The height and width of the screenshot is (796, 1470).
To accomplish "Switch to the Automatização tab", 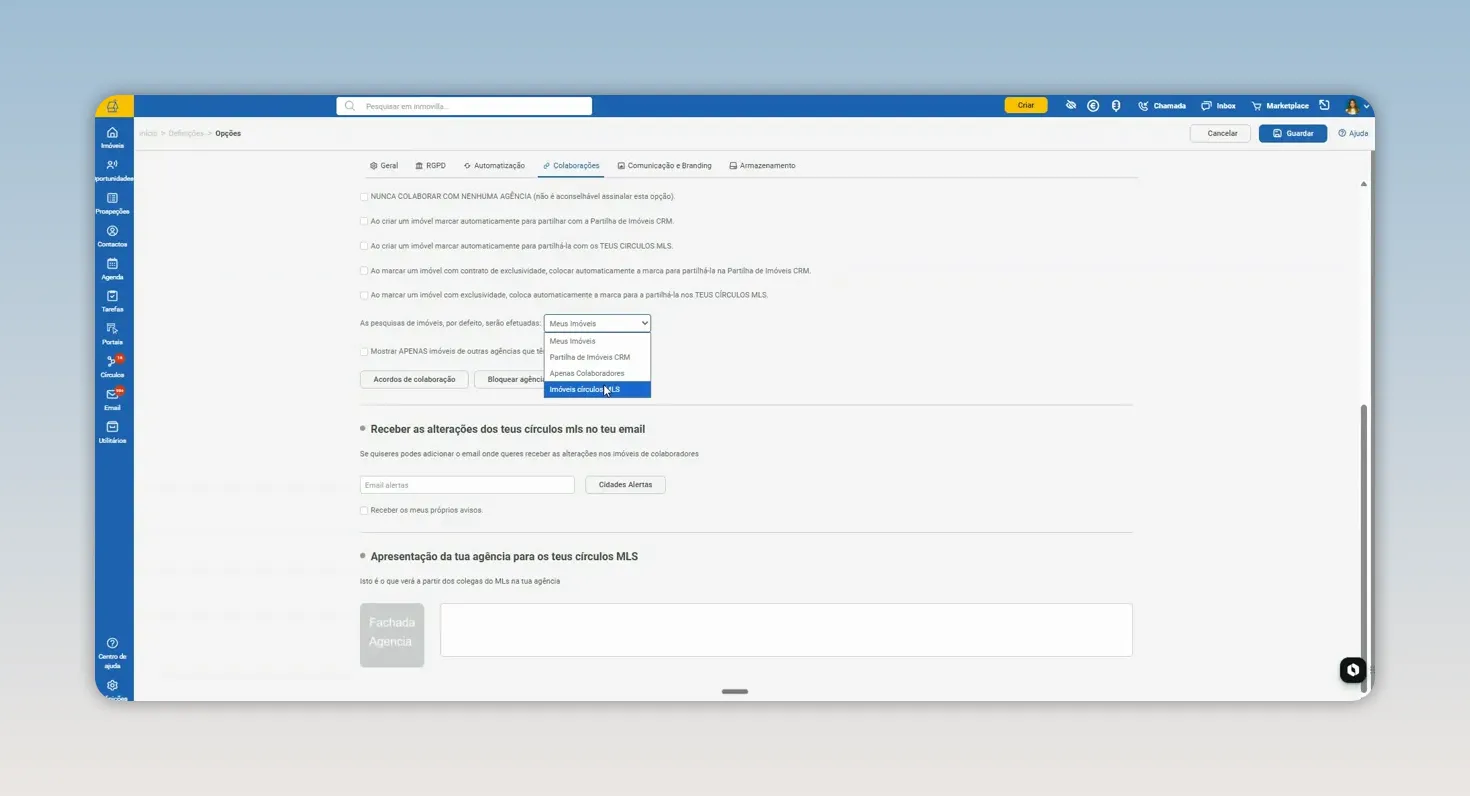I will coord(494,166).
